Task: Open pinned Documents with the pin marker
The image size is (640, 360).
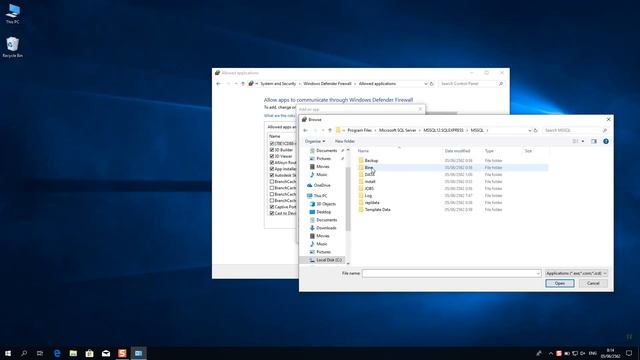Action: point(327,151)
